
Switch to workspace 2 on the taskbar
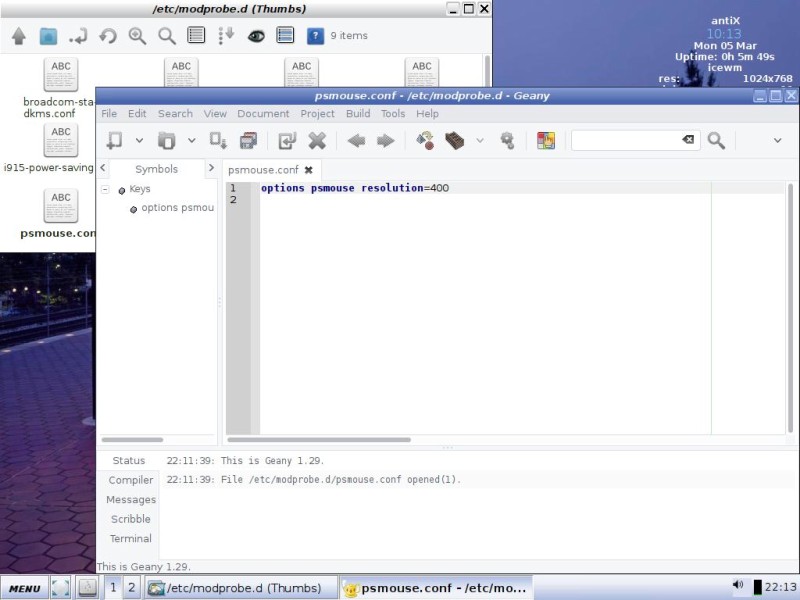pos(132,588)
